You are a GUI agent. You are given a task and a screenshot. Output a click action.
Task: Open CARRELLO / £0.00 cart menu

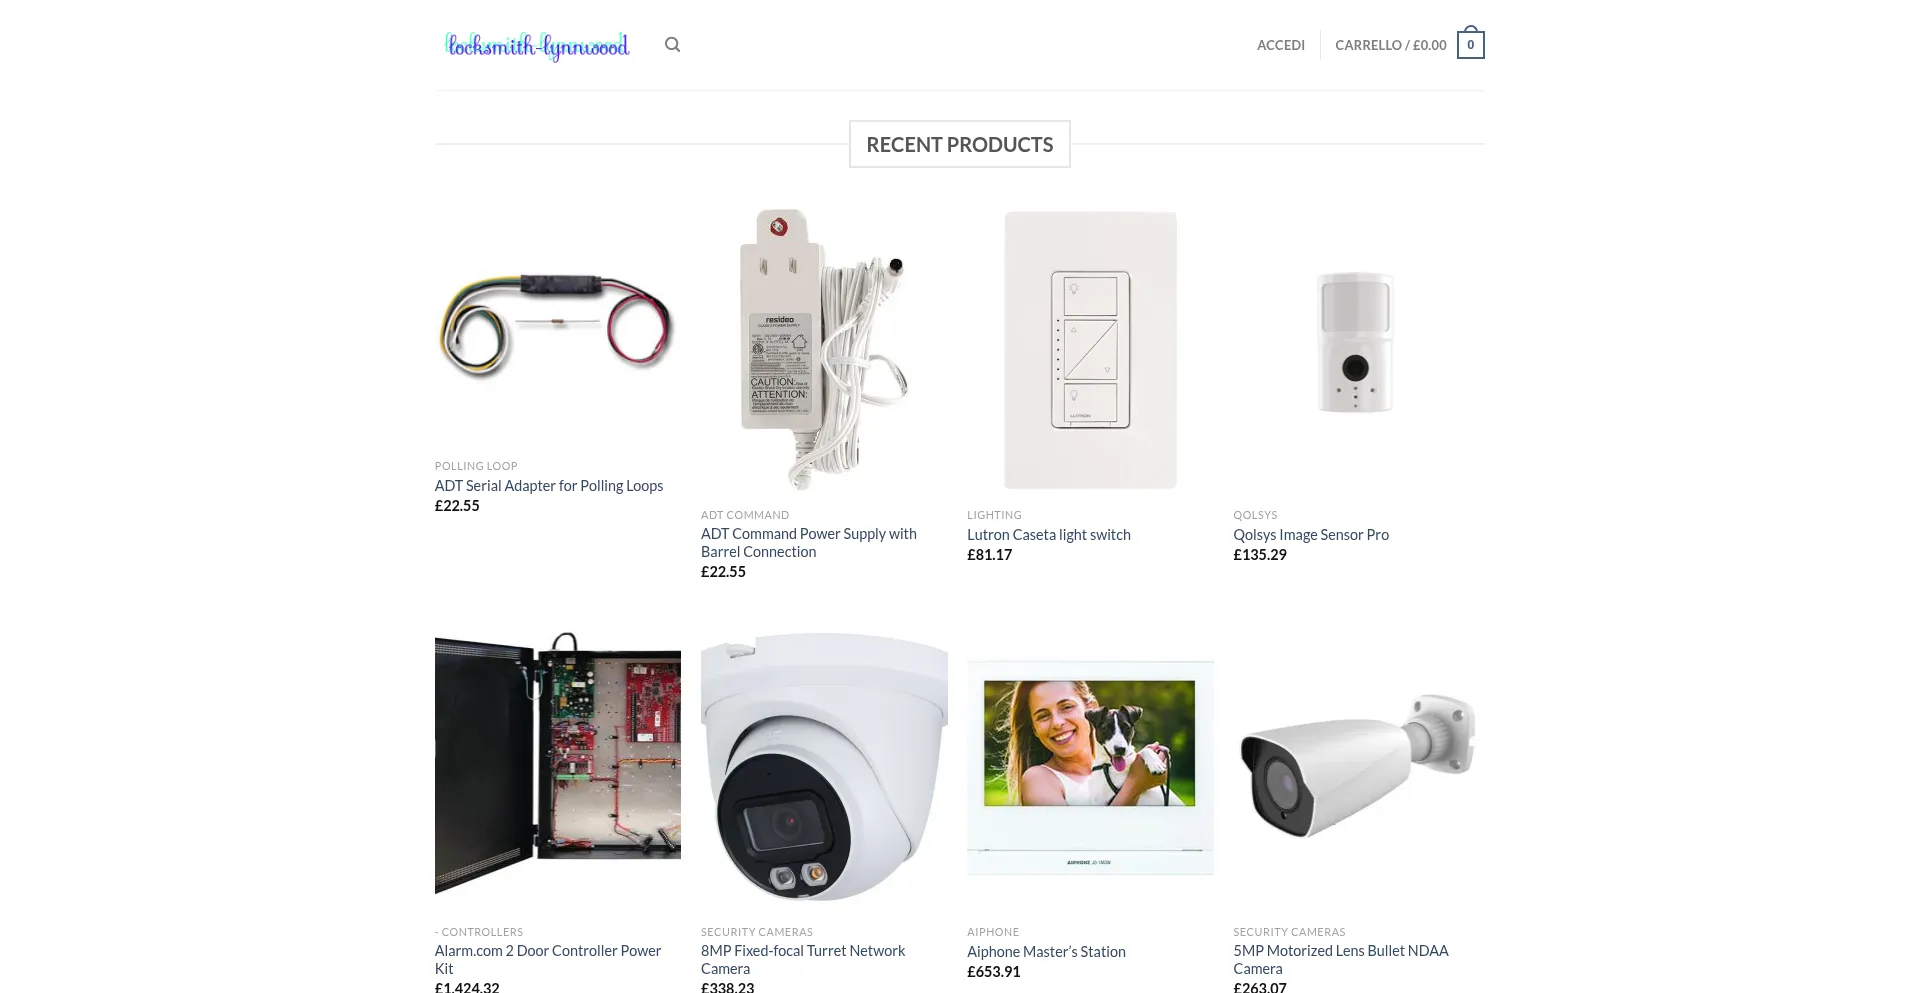point(1391,45)
